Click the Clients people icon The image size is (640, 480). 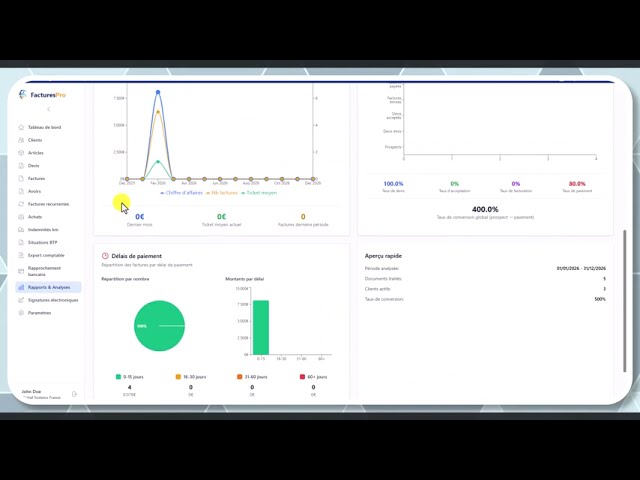(21, 140)
